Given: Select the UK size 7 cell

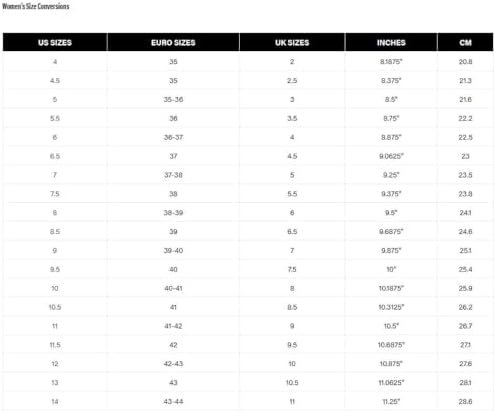Looking at the screenshot, I should point(292,250).
